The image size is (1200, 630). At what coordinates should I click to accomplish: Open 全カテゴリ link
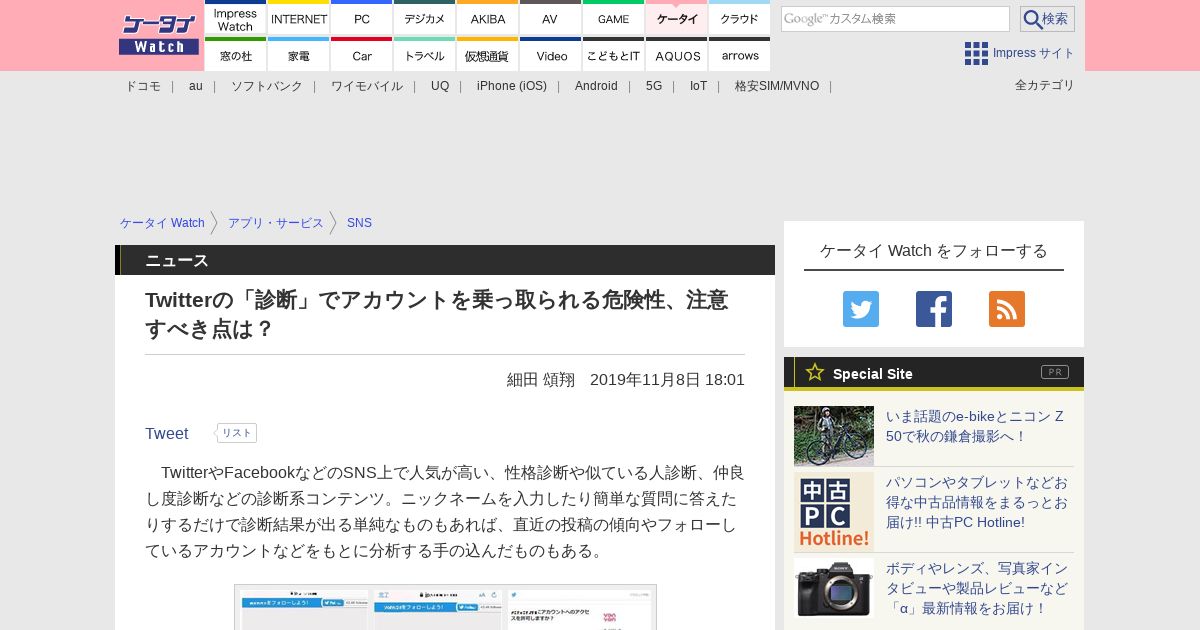(x=1045, y=85)
